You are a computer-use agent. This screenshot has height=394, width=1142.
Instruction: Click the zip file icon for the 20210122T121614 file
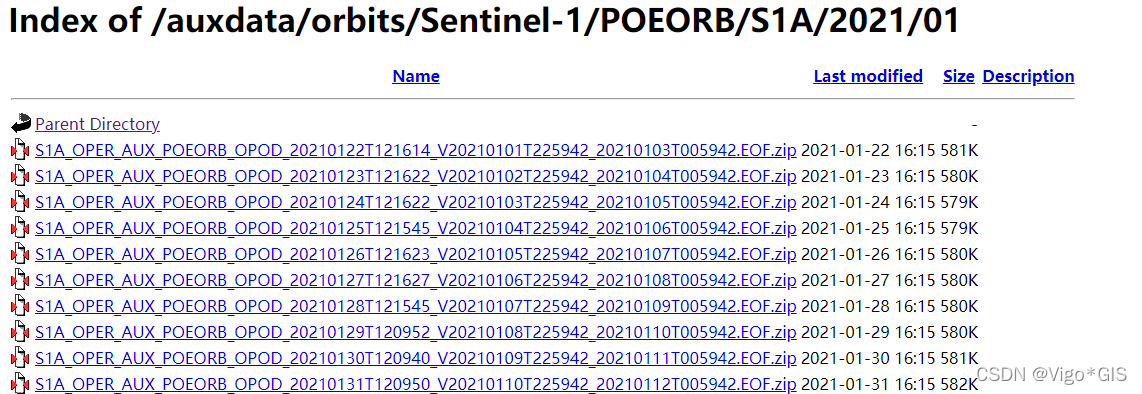click(20, 151)
